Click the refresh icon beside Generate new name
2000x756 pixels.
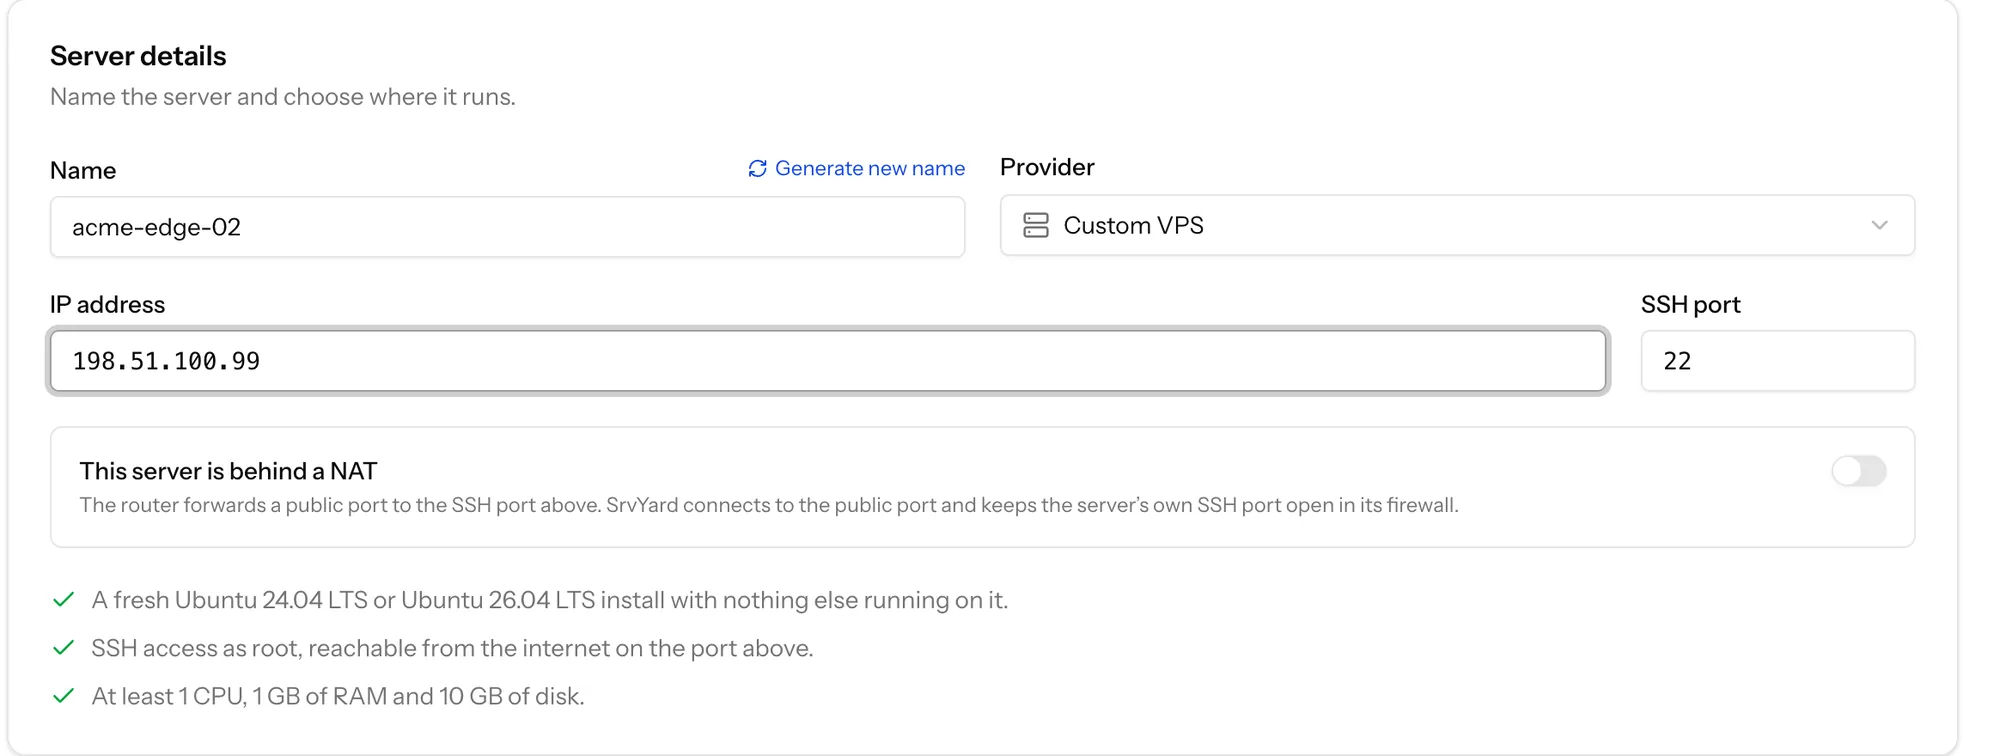tap(757, 169)
